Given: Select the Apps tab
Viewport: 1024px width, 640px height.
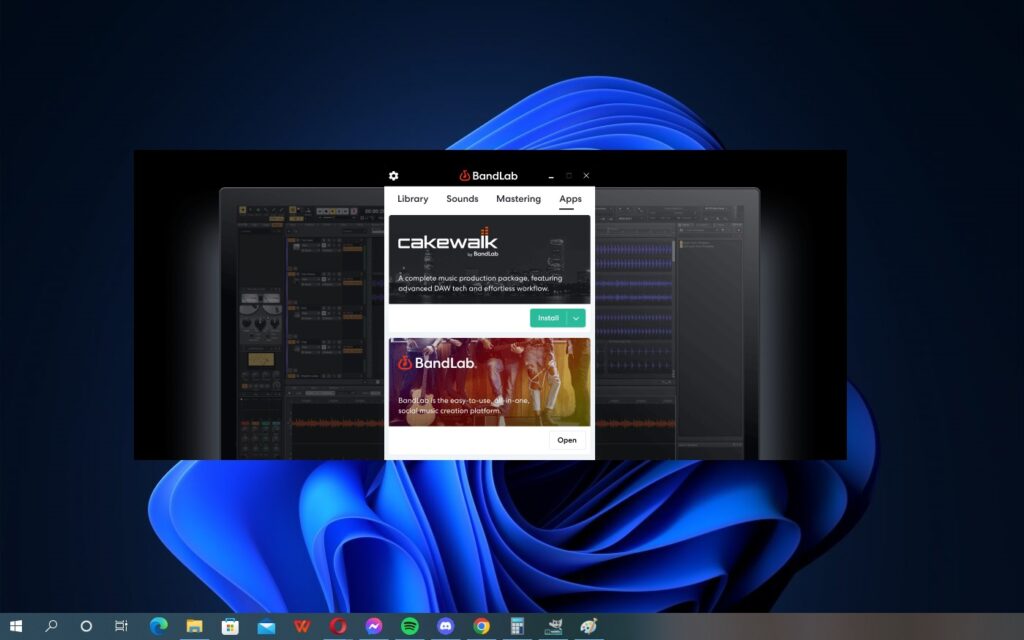Looking at the screenshot, I should (x=570, y=199).
